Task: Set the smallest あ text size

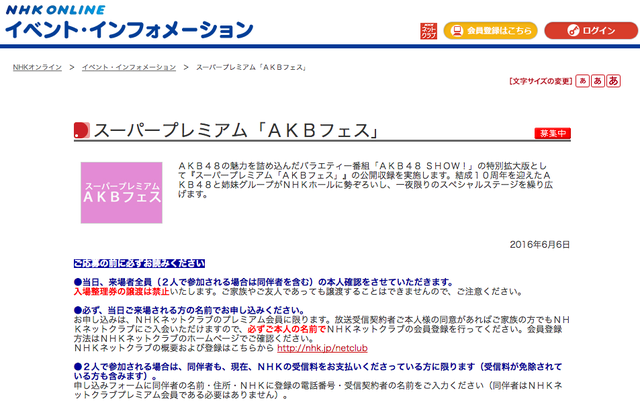Action: (582, 81)
